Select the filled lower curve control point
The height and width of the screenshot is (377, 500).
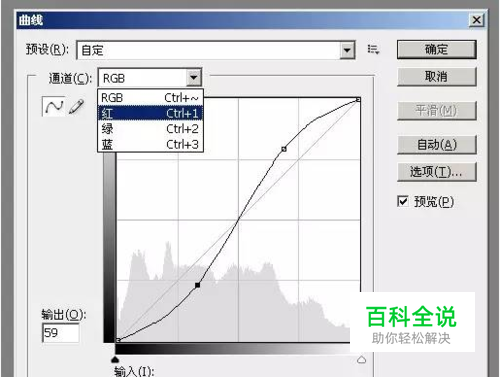click(x=197, y=285)
